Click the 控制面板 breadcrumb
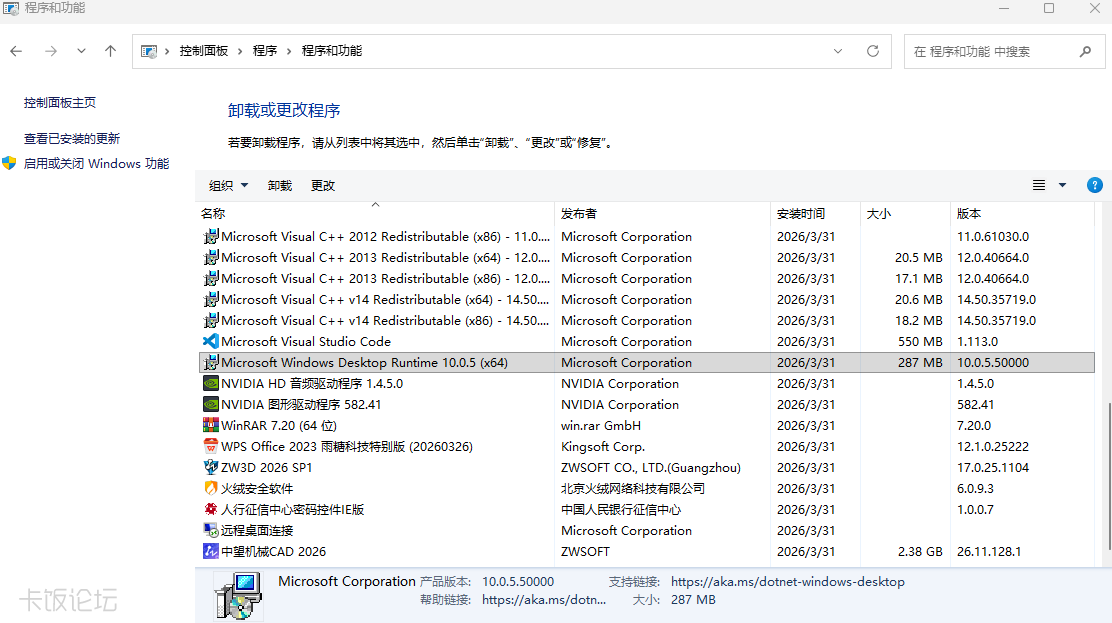This screenshot has height=623, width=1112. pyautogui.click(x=204, y=51)
